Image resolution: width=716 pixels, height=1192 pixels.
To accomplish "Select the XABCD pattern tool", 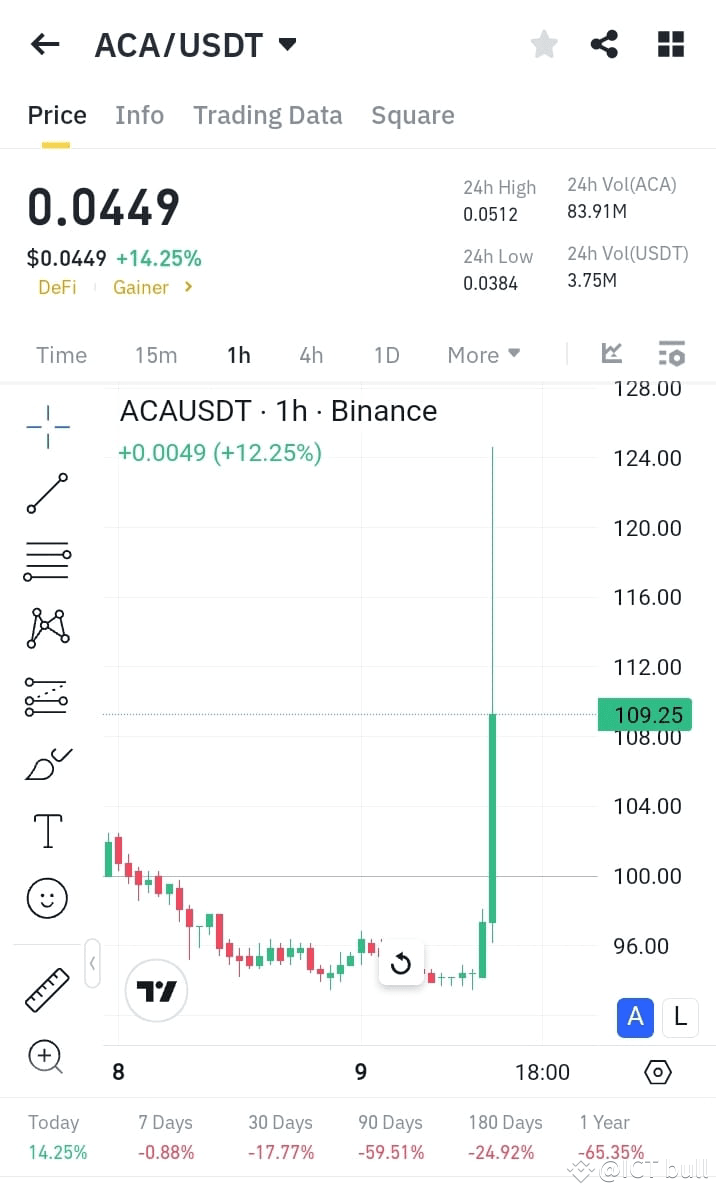I will point(47,628).
